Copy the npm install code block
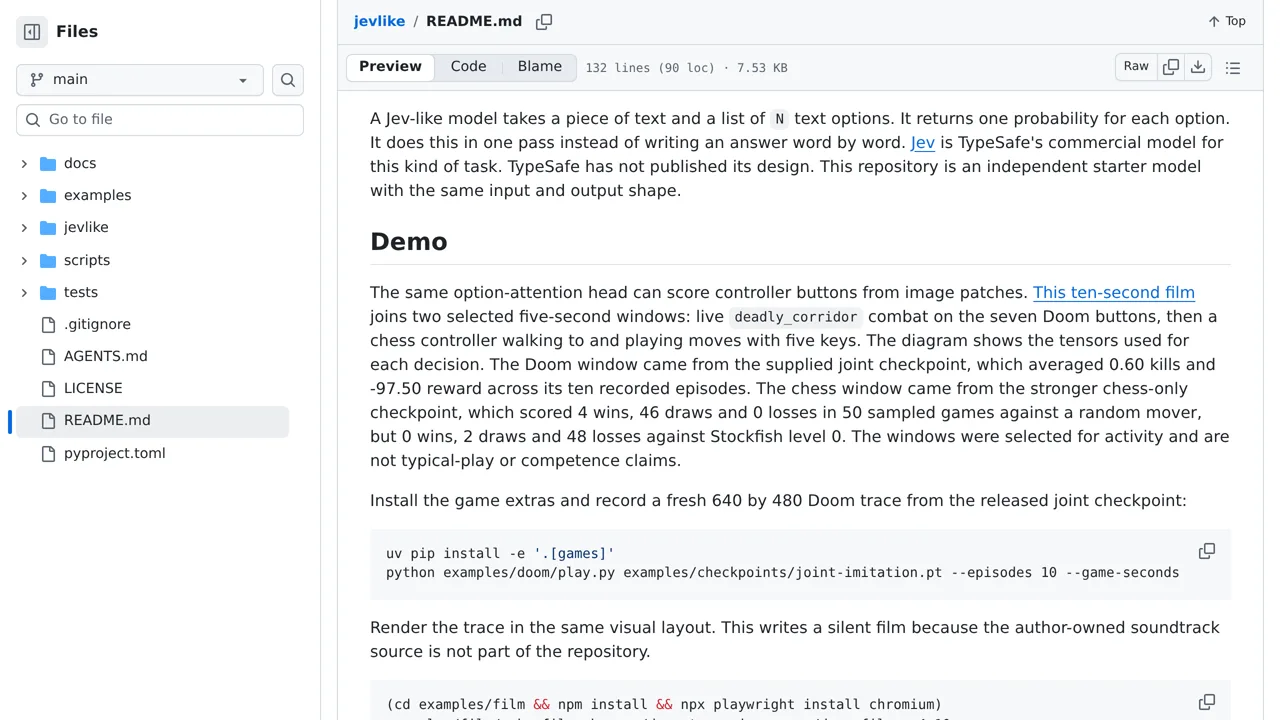The width and height of the screenshot is (1280, 720). [x=1207, y=703]
